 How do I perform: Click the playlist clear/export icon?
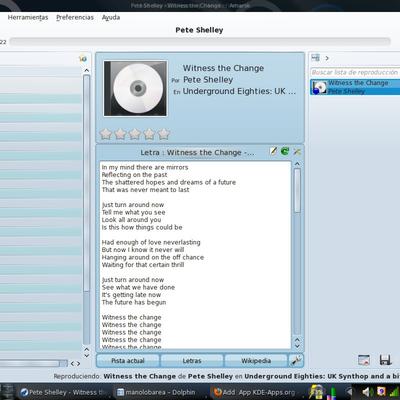[364, 360]
